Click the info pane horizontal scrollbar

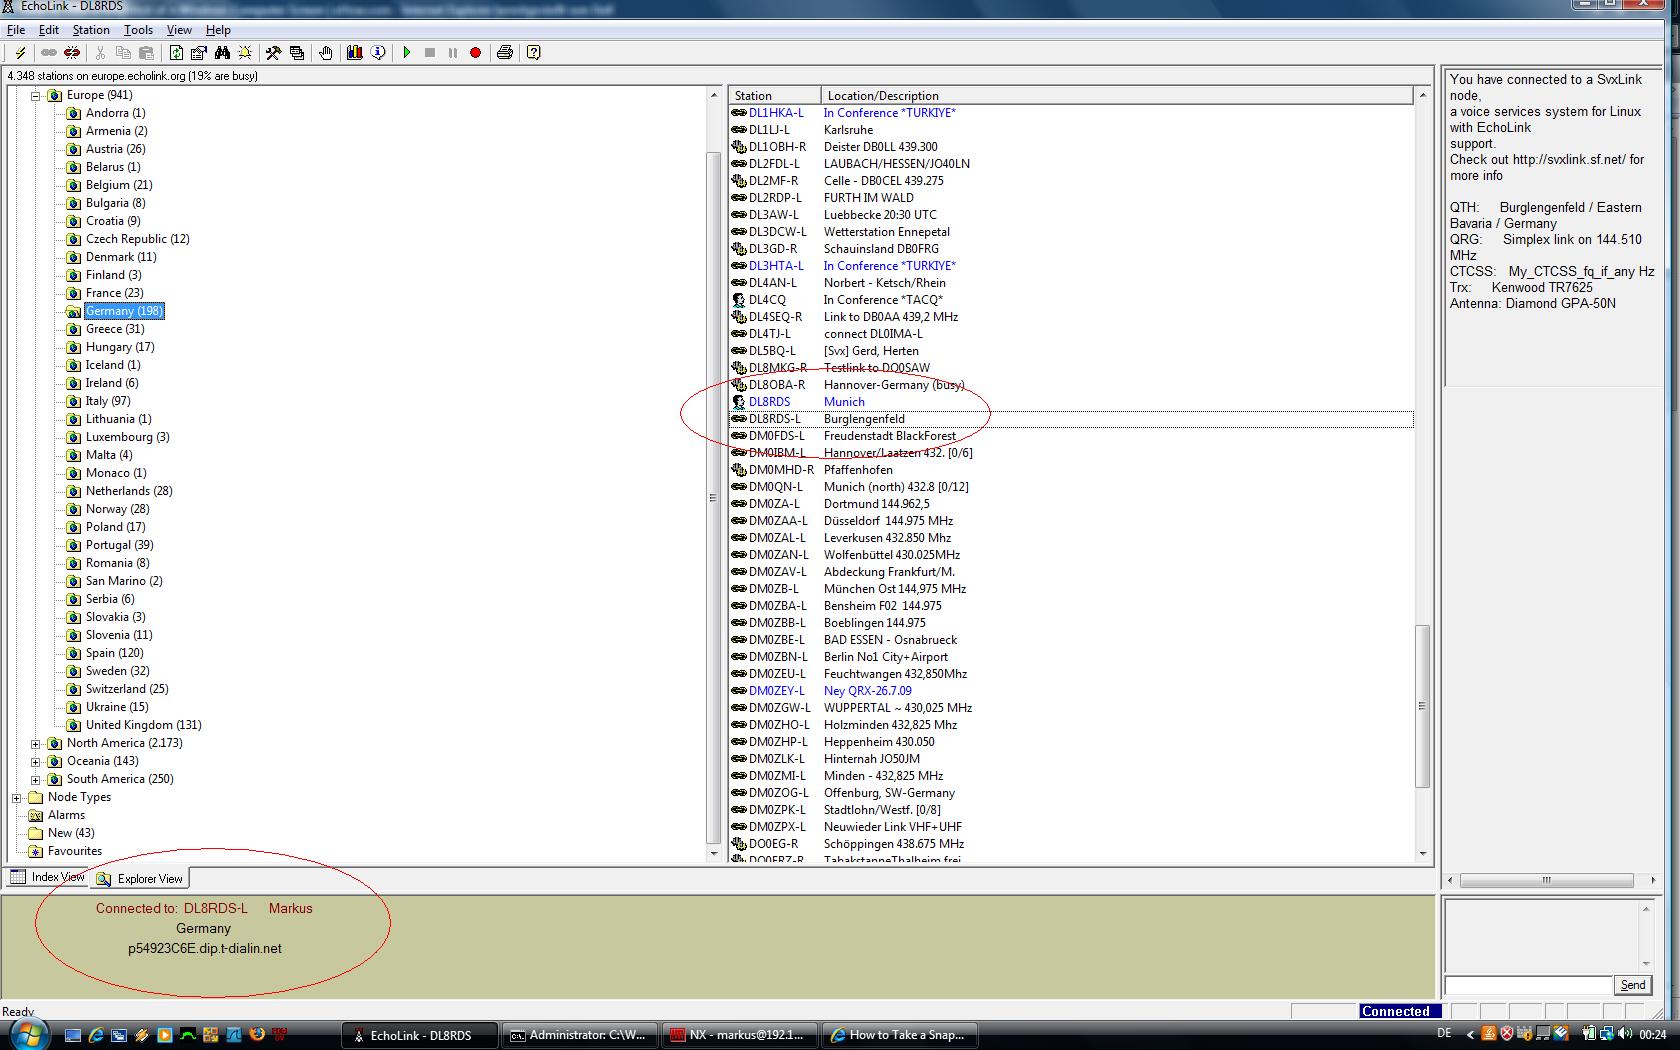pos(1547,881)
